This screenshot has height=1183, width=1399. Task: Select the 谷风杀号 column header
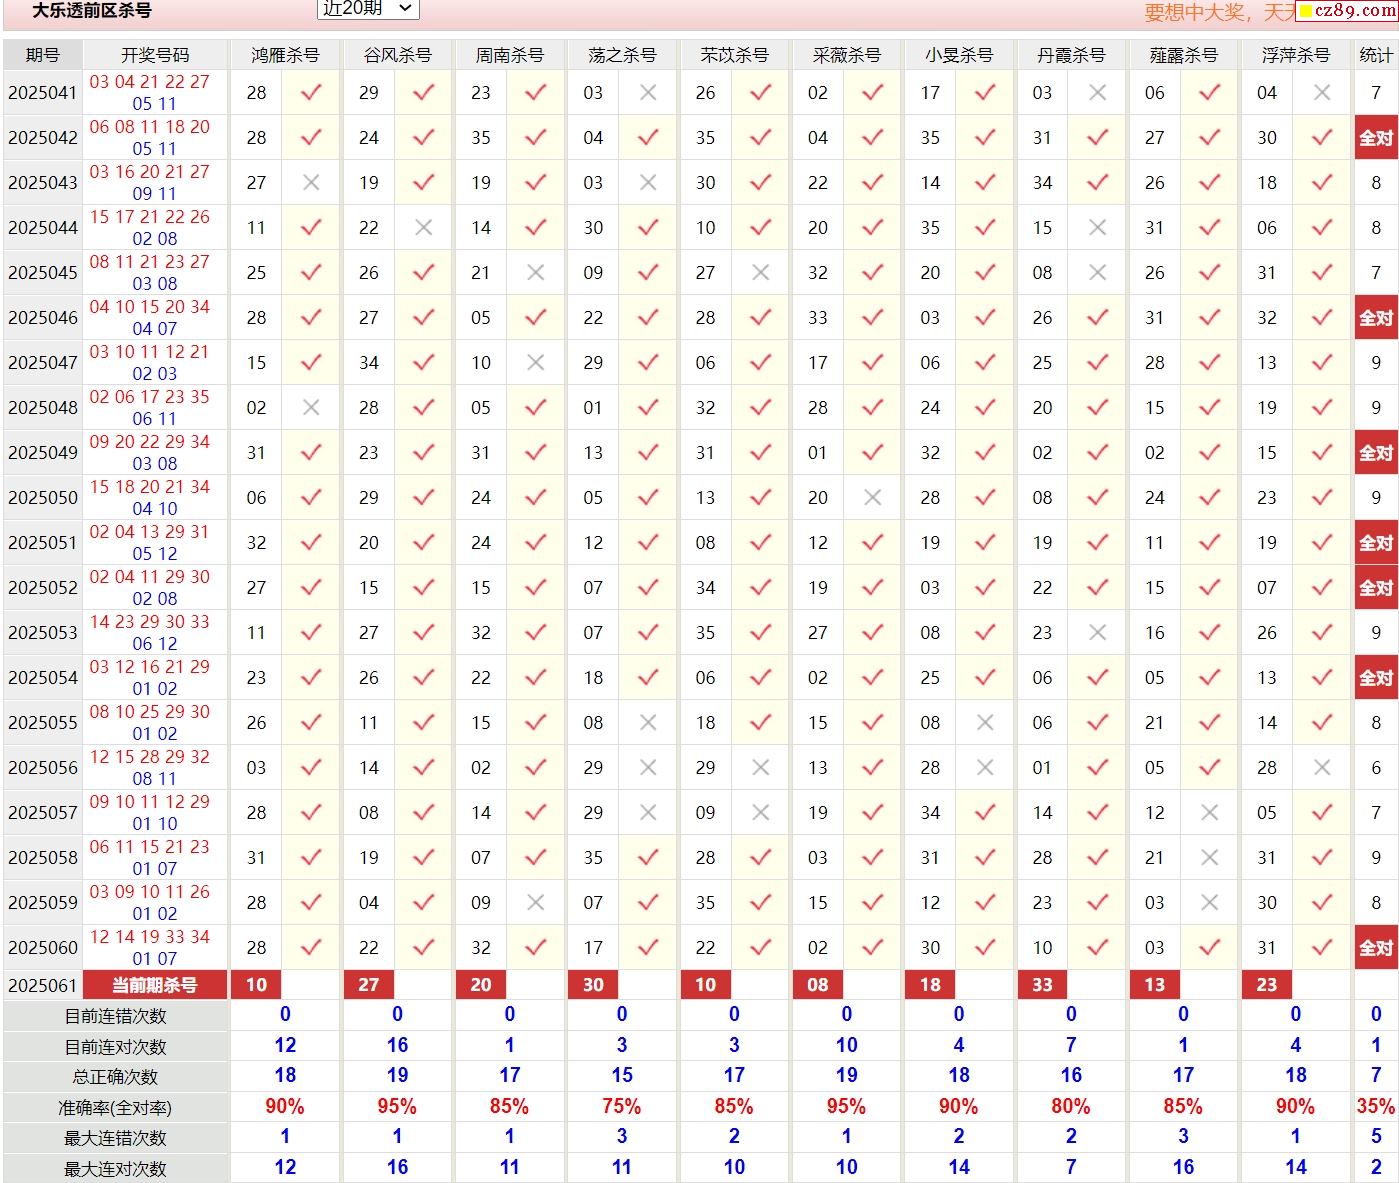(x=397, y=55)
